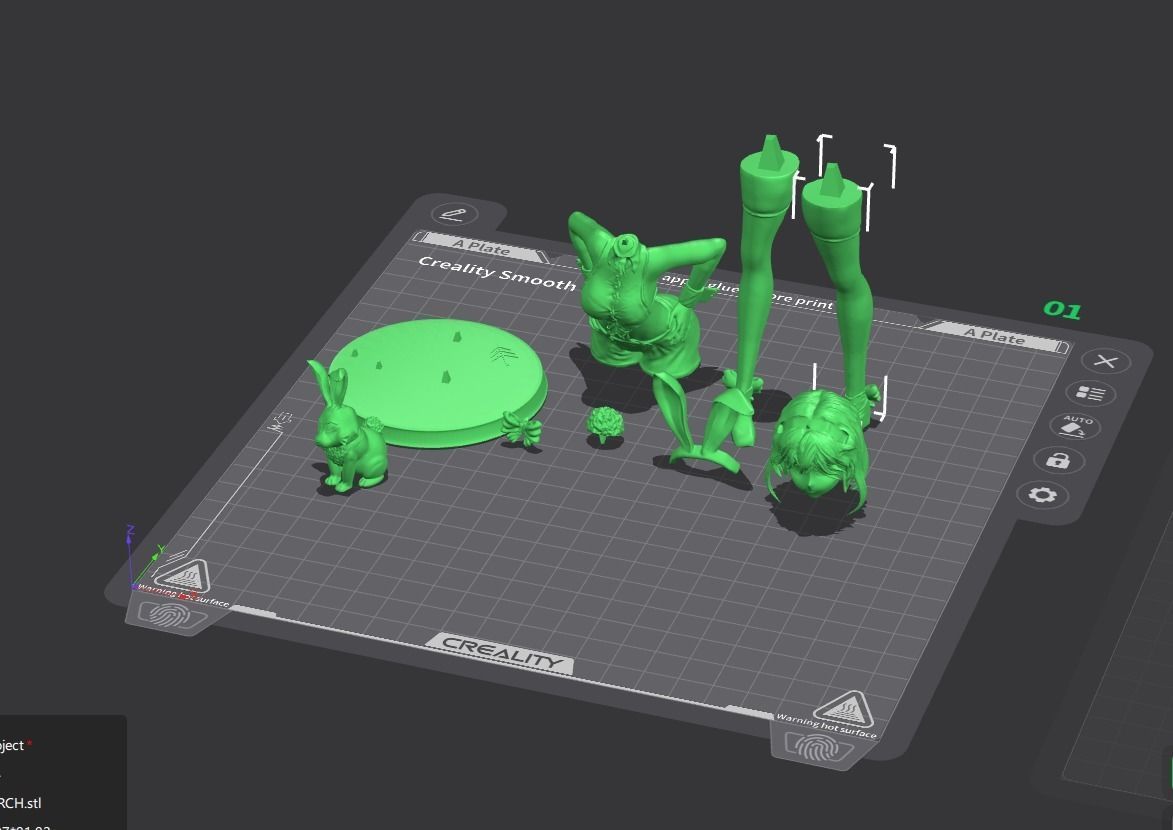The image size is (1173, 830).
Task: Click the CREALITY logo on the plate
Action: 500,653
